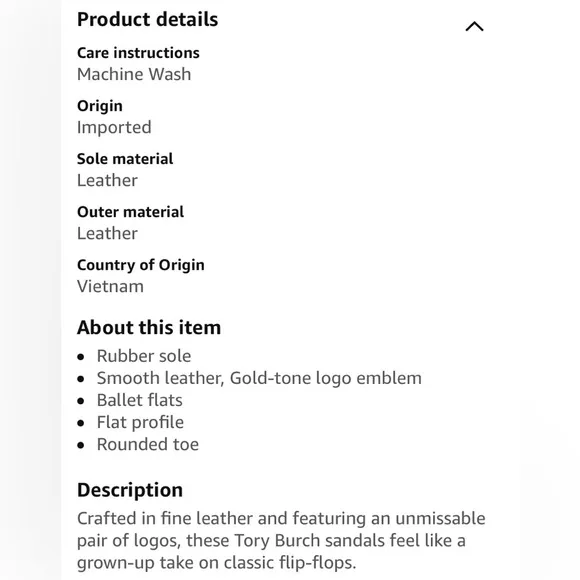Select the Sole material label
Viewport: 580px width, 580px height.
tap(125, 159)
